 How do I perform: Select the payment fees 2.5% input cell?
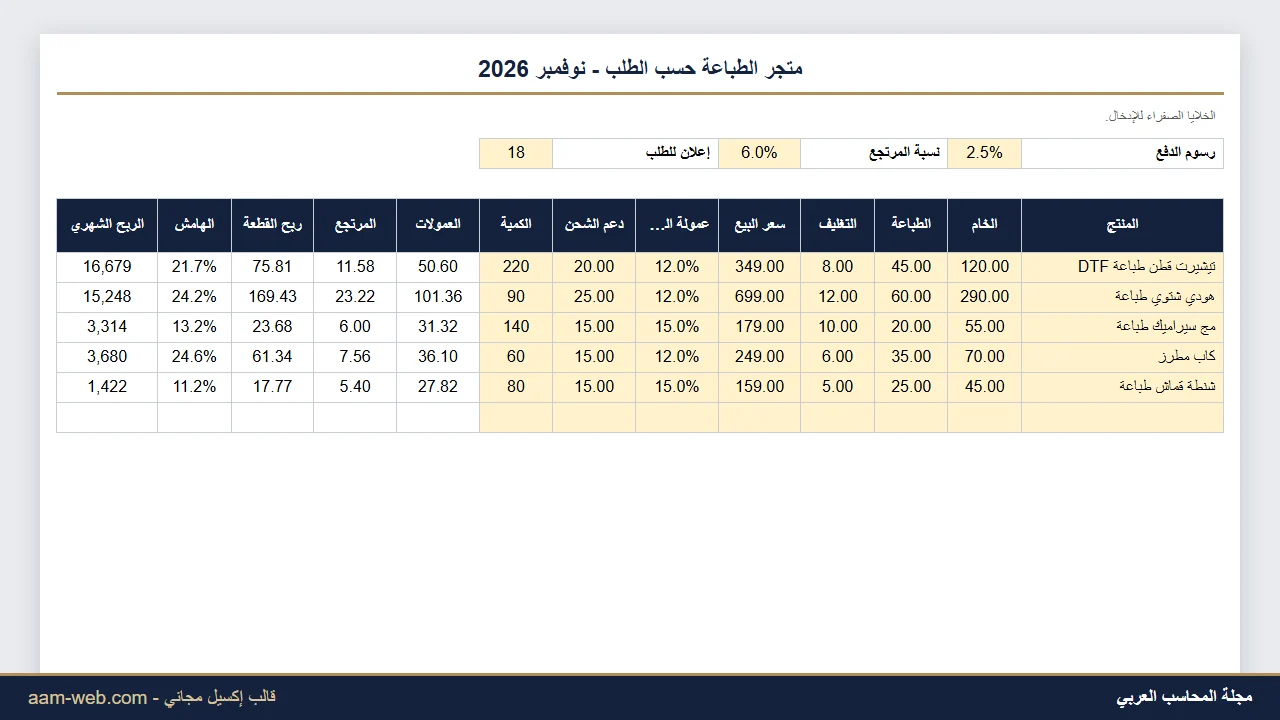tap(984, 153)
